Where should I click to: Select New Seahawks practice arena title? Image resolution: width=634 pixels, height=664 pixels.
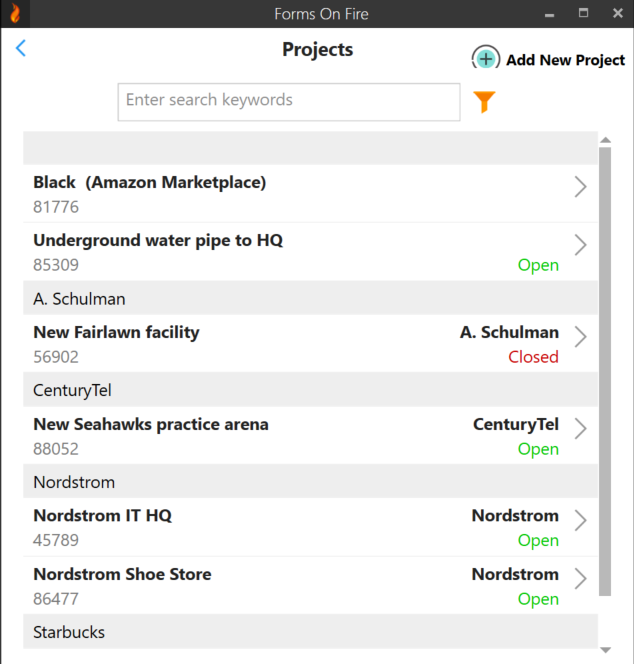tap(151, 424)
